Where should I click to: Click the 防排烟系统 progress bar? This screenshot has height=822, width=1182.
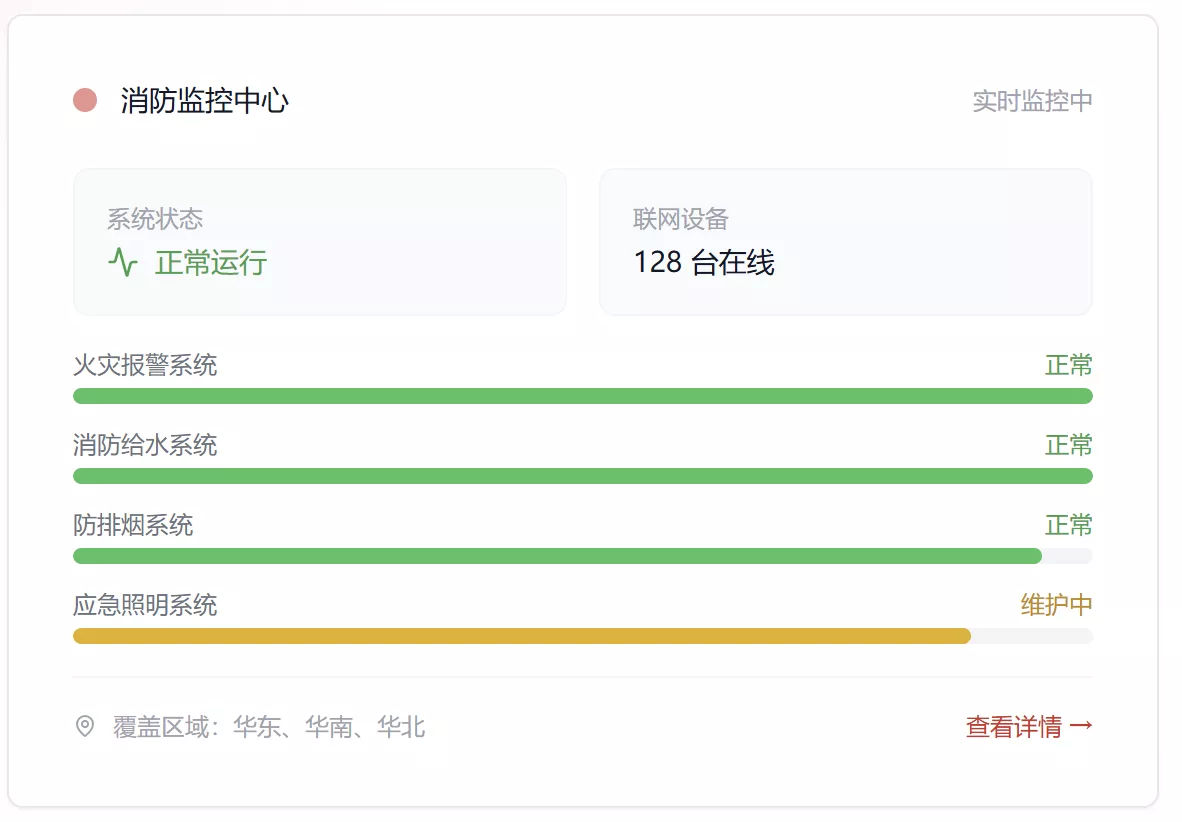(x=583, y=556)
